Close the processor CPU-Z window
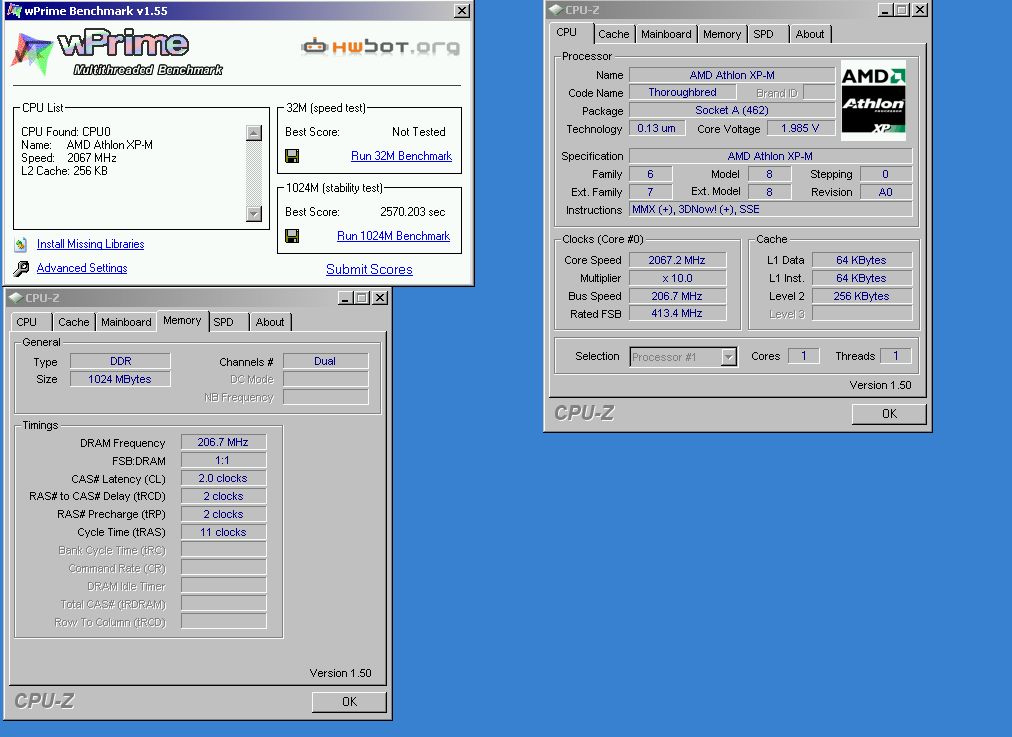The height and width of the screenshot is (737, 1012). point(920,10)
